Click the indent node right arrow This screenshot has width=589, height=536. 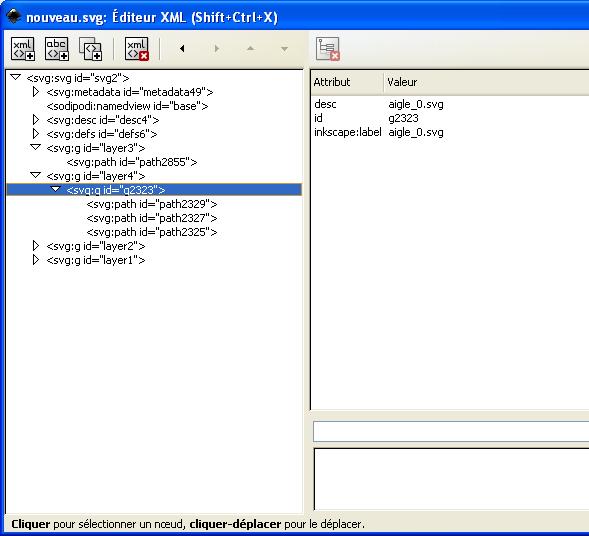[216, 48]
